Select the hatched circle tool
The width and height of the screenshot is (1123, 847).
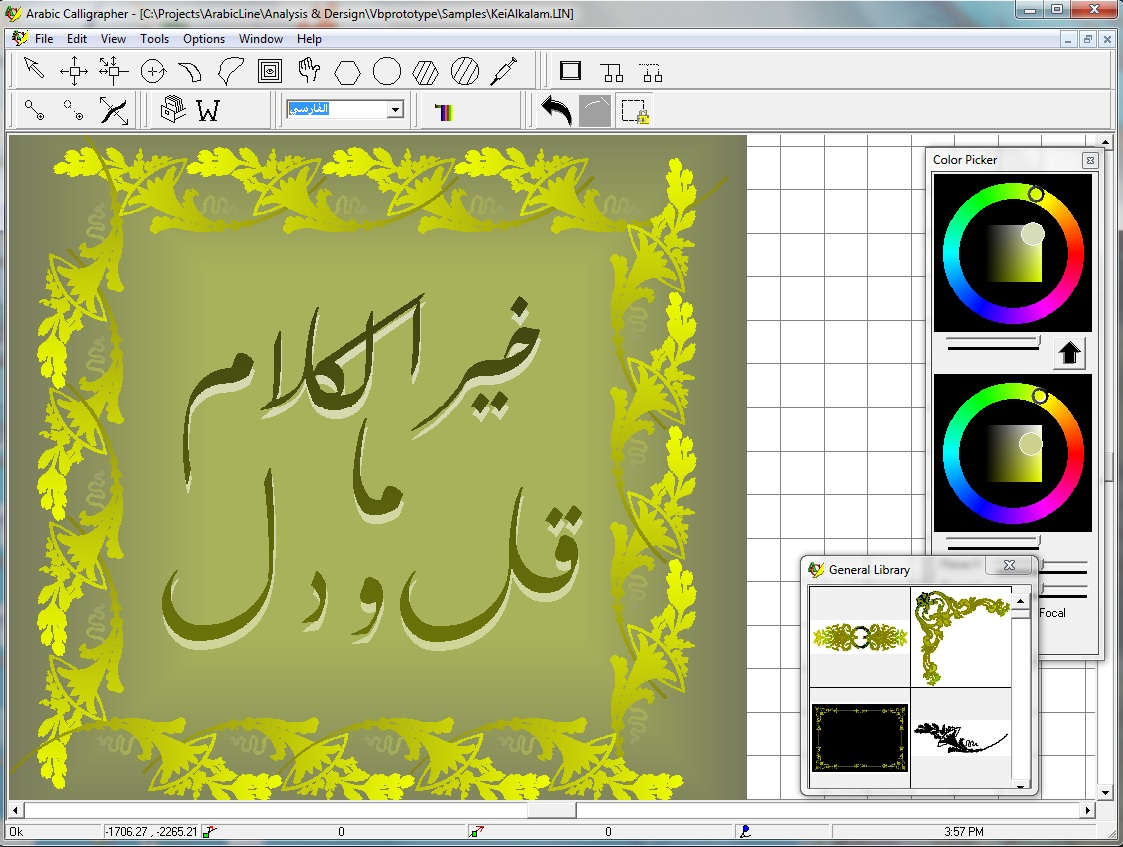tap(465, 71)
